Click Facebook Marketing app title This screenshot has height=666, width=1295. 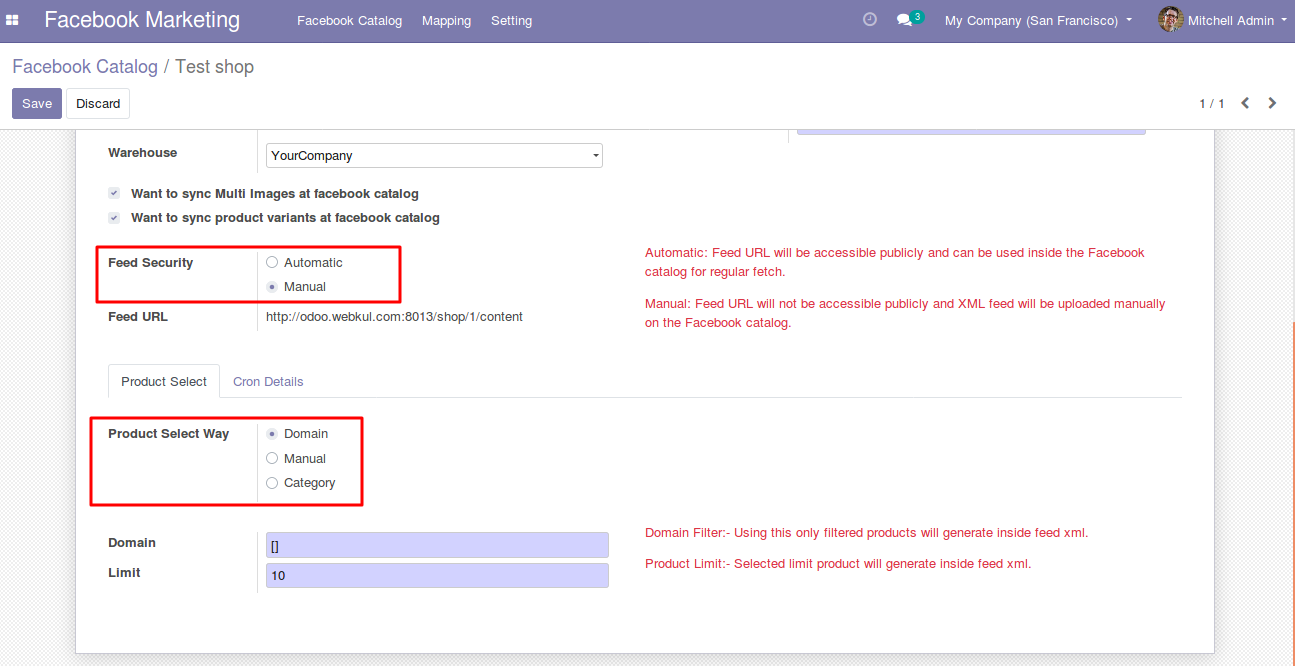(x=142, y=19)
